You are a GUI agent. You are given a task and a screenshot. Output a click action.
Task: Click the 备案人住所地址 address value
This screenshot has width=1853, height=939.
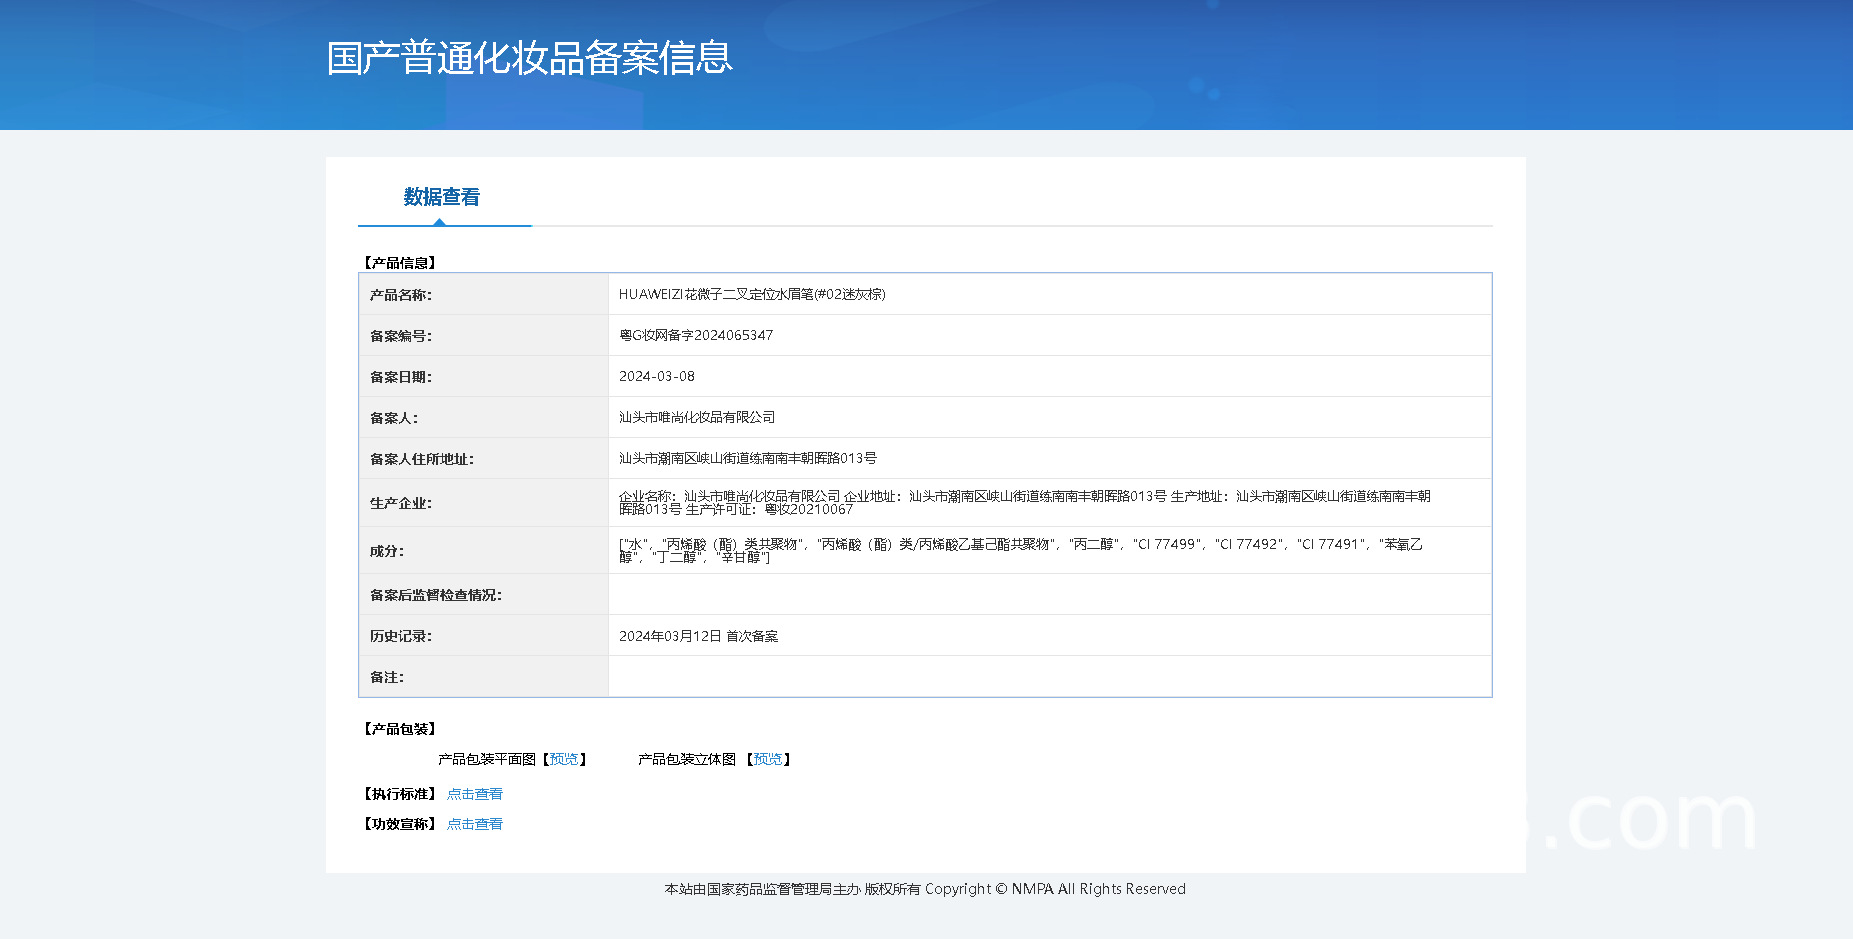[x=747, y=458]
